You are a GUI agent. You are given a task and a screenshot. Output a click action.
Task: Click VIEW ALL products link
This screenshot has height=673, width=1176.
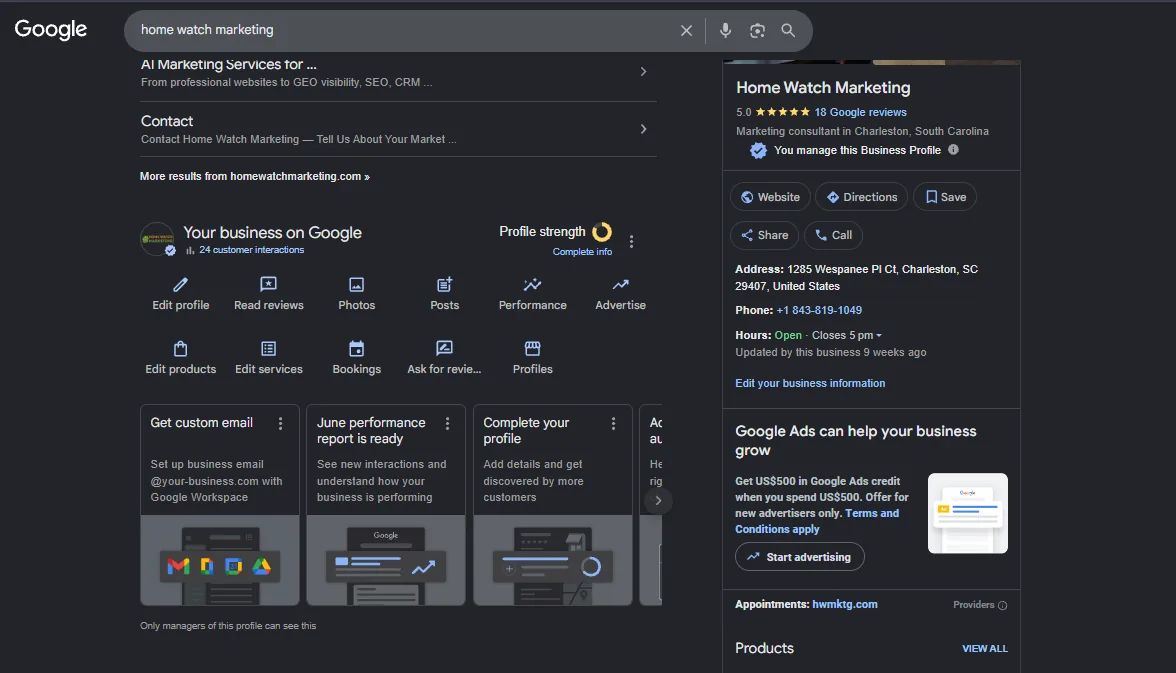985,648
